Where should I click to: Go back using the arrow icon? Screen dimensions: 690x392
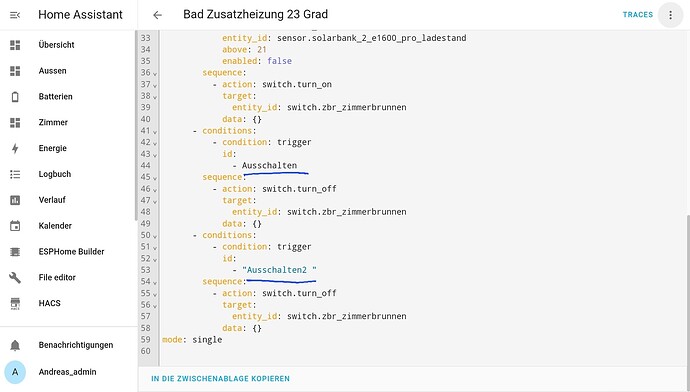158,15
